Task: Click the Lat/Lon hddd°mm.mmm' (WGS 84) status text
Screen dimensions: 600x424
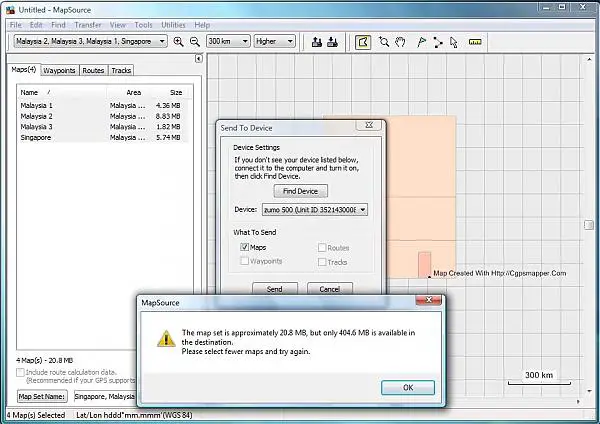Action: [x=134, y=415]
